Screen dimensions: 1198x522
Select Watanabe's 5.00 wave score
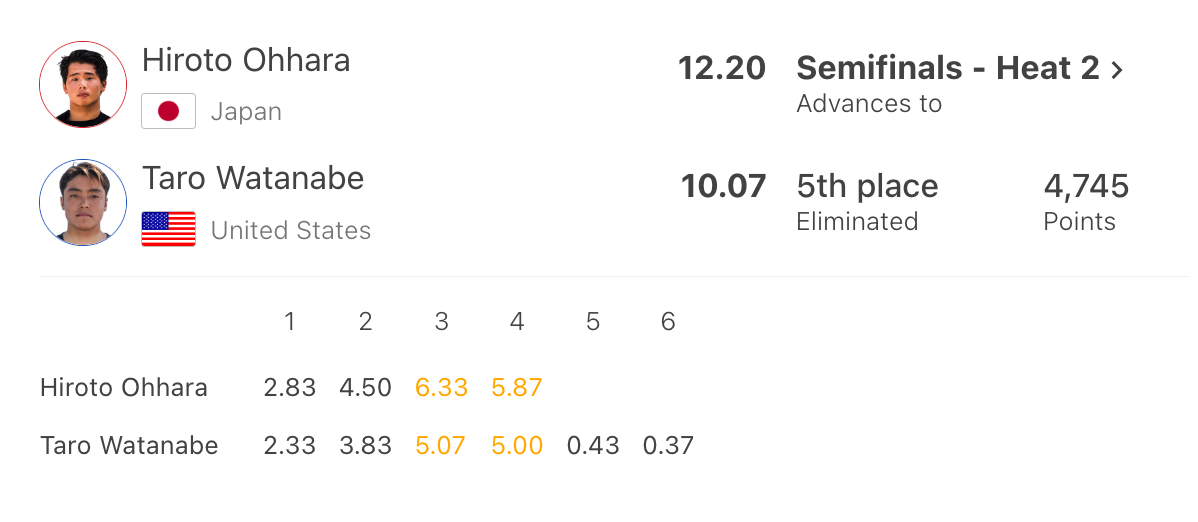tap(517, 446)
